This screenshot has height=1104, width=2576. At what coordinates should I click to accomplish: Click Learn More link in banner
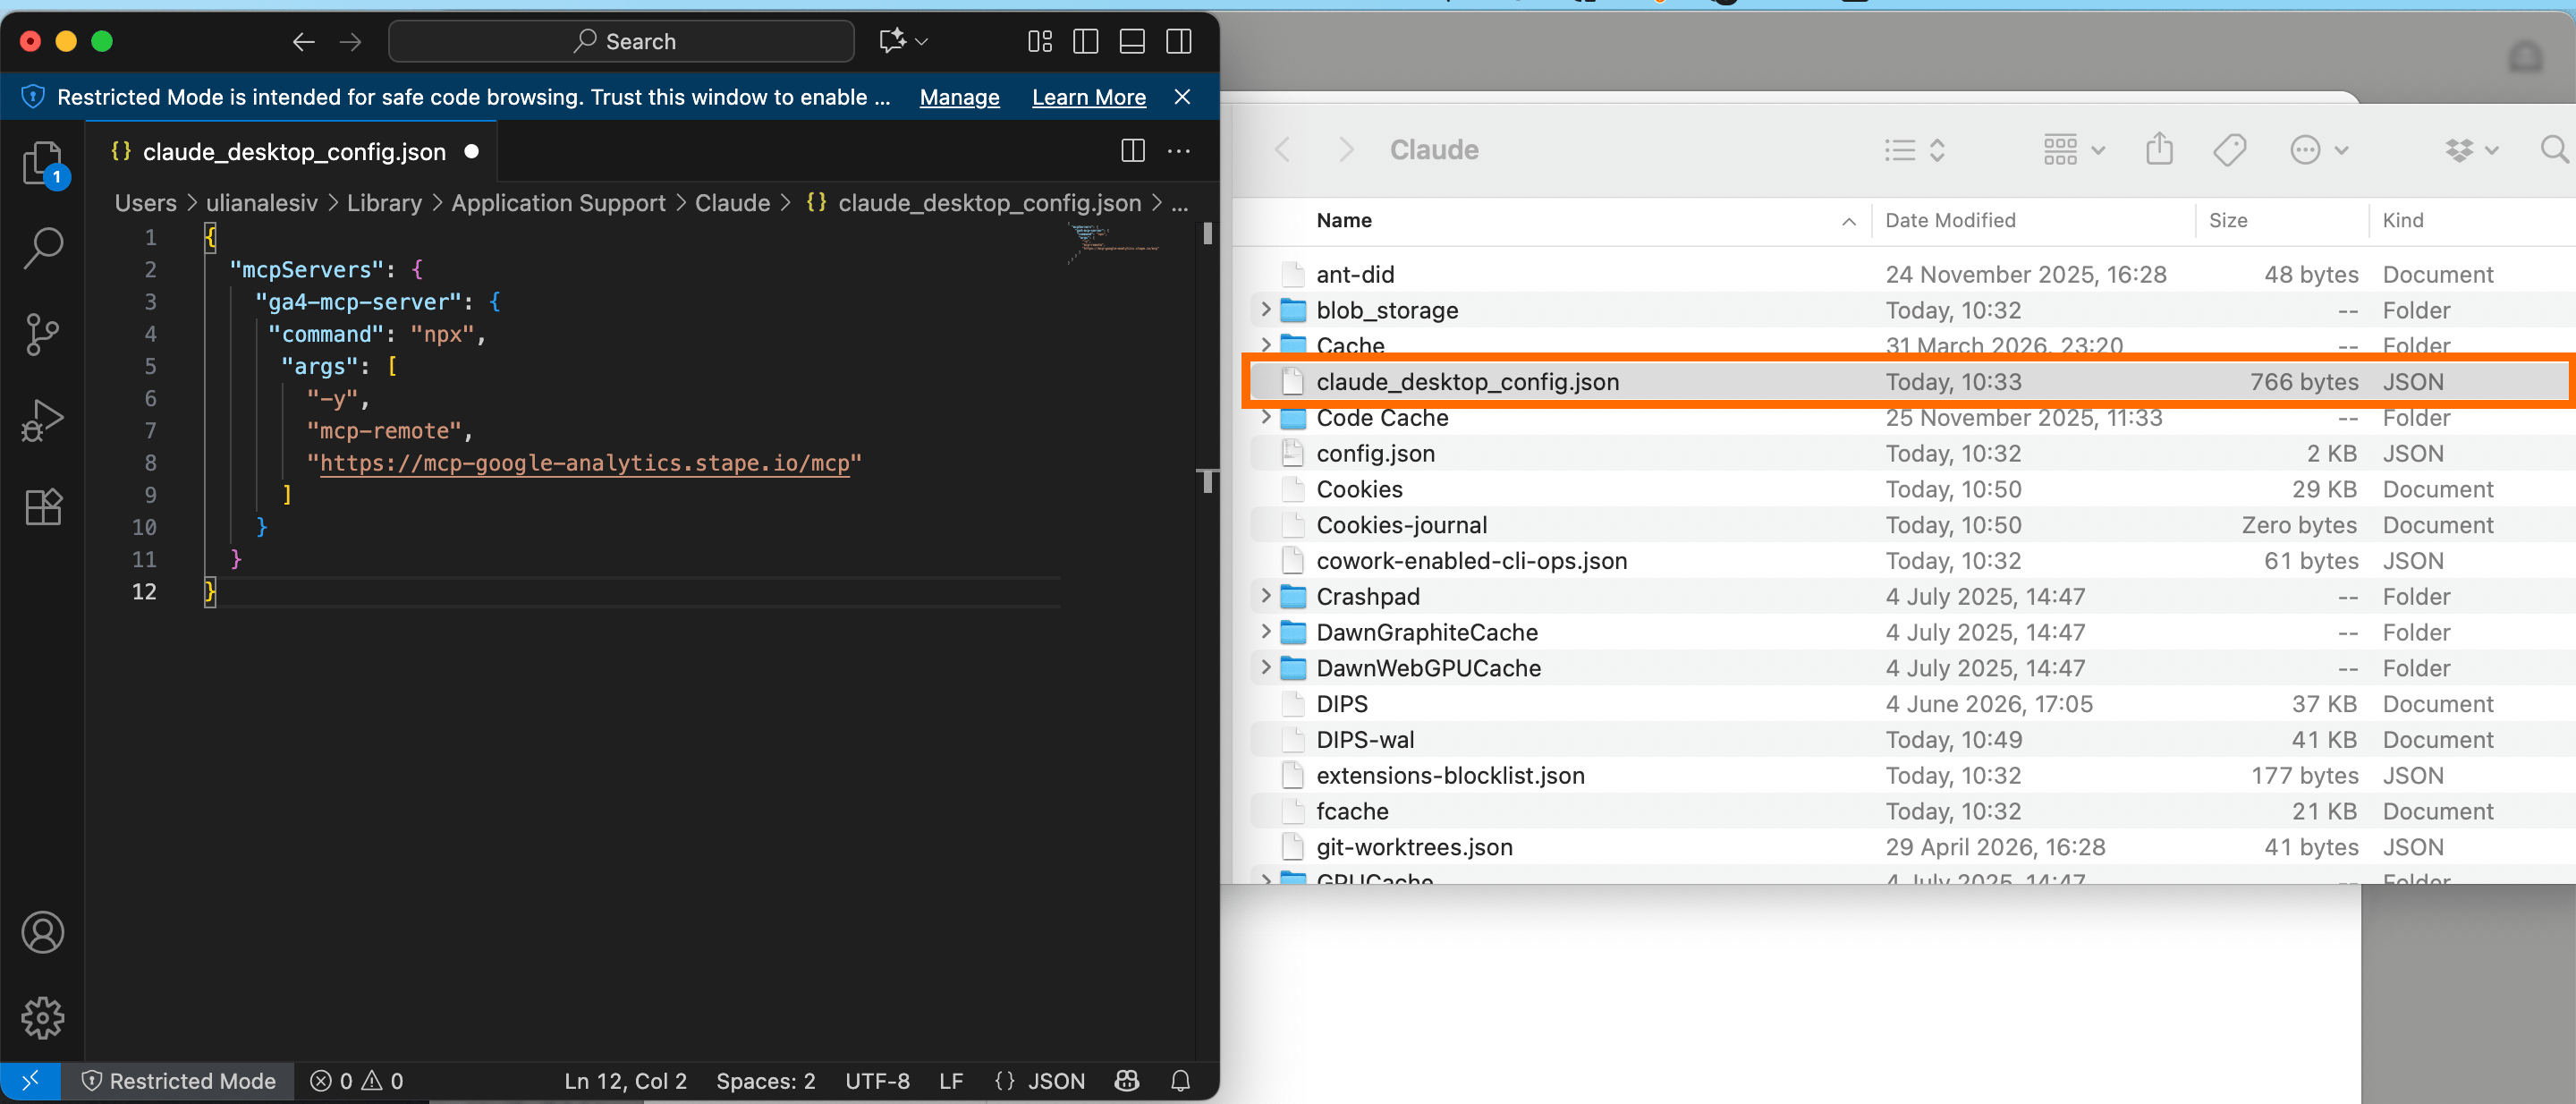click(x=1088, y=97)
